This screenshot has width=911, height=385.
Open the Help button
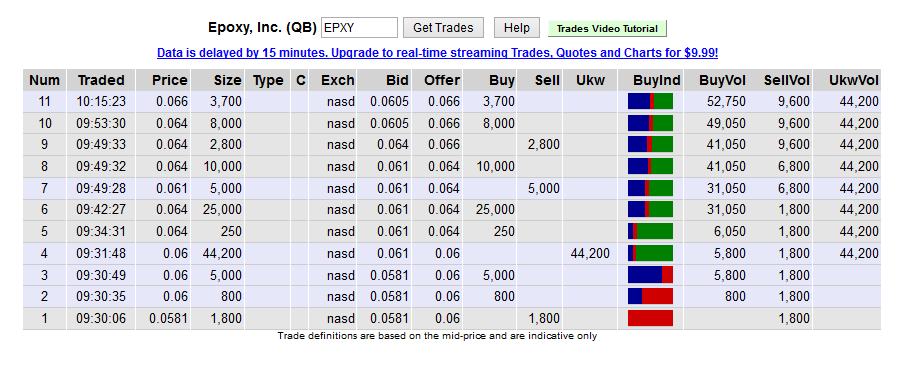click(x=517, y=28)
